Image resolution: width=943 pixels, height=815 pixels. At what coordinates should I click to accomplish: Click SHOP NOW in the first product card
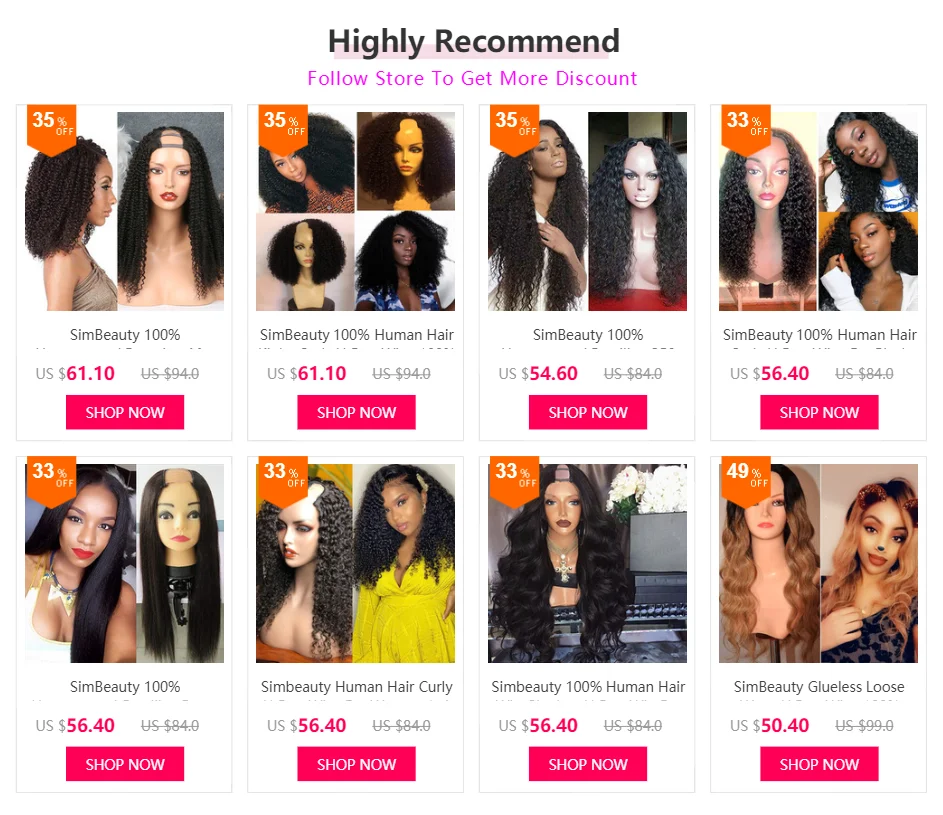pos(125,412)
